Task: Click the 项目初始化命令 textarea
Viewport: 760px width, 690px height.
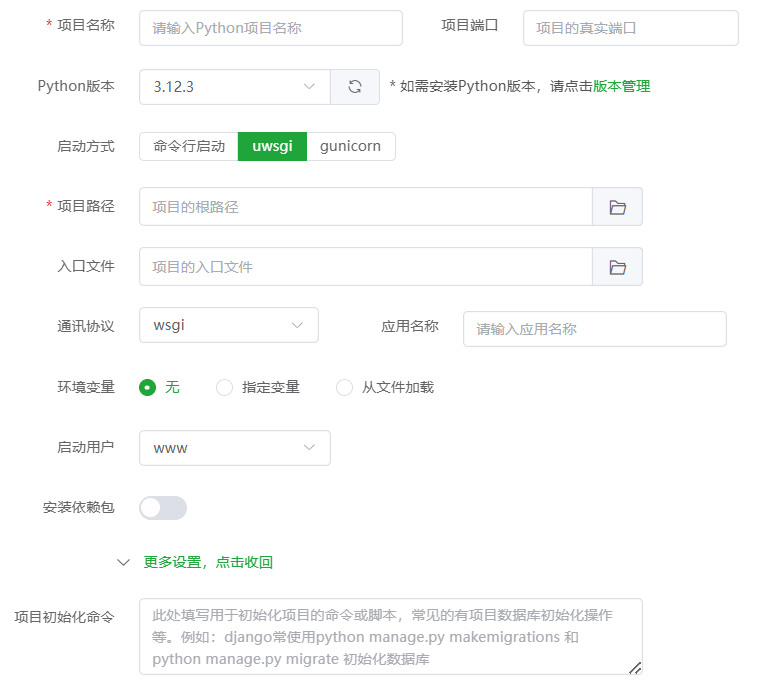Action: pyautogui.click(x=391, y=637)
